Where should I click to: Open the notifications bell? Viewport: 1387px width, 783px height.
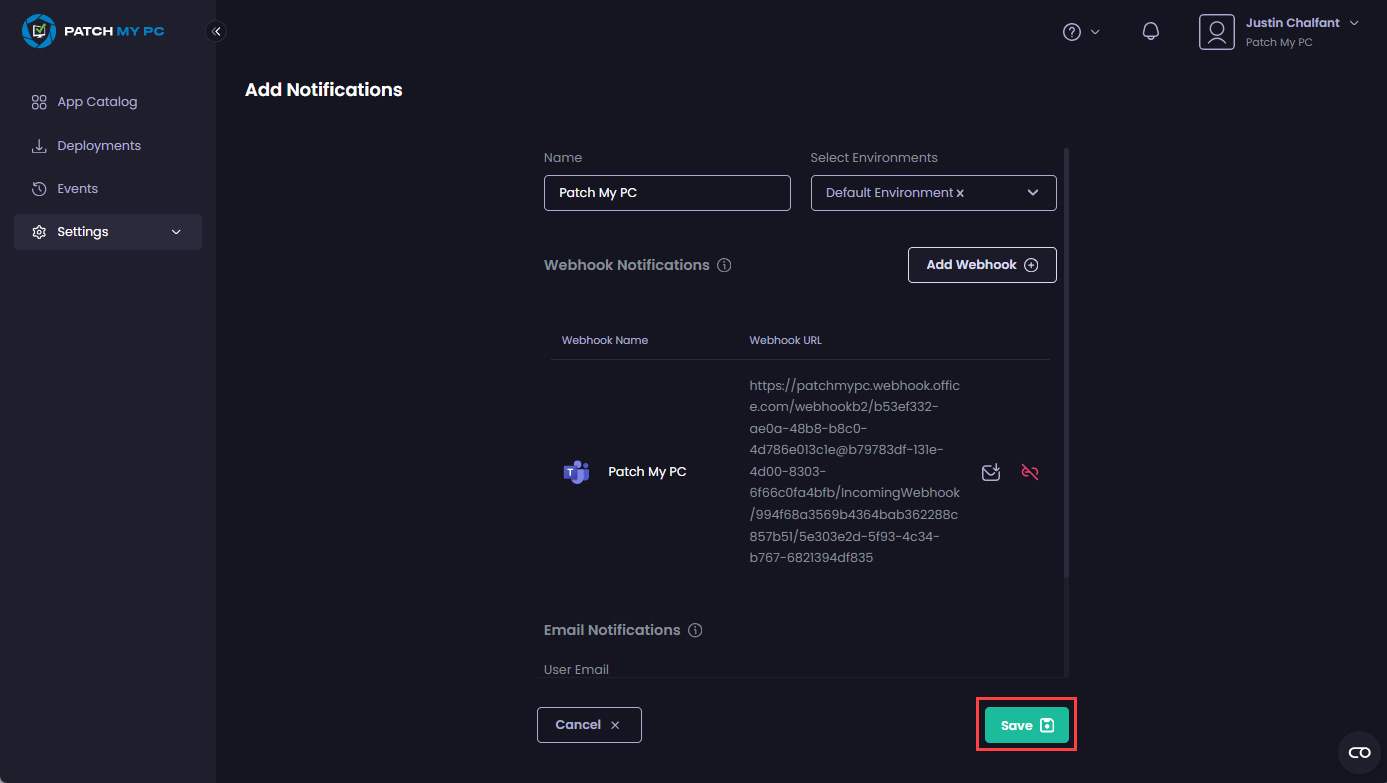(1151, 32)
